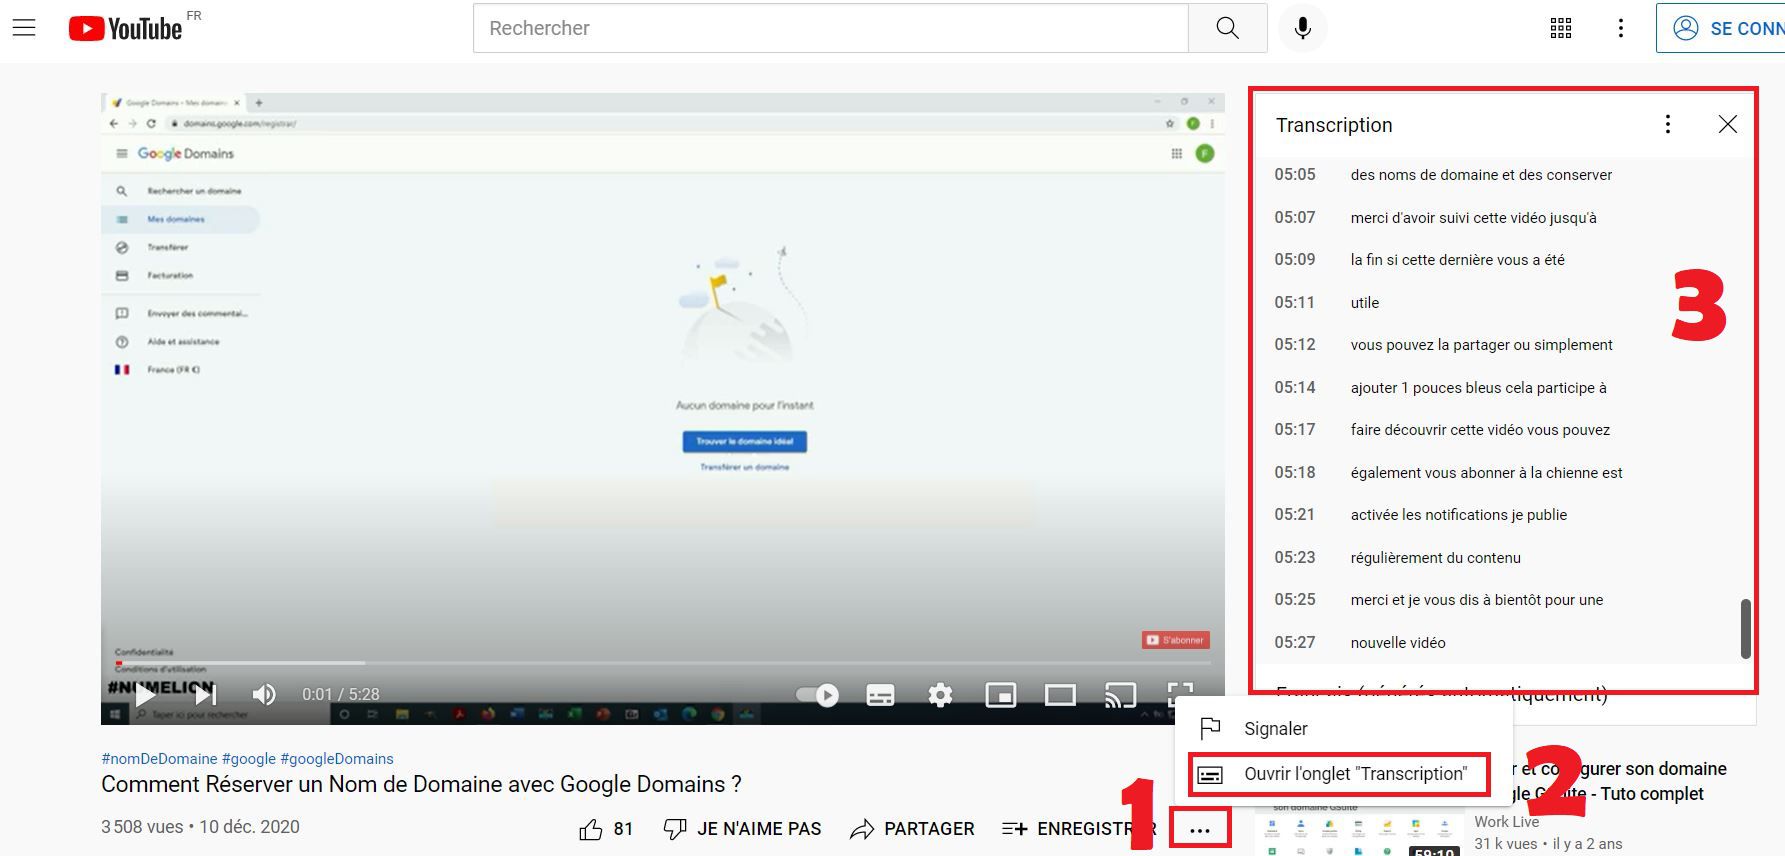Jump to transcript line "merci d'avoir suivi"

tap(1497, 217)
